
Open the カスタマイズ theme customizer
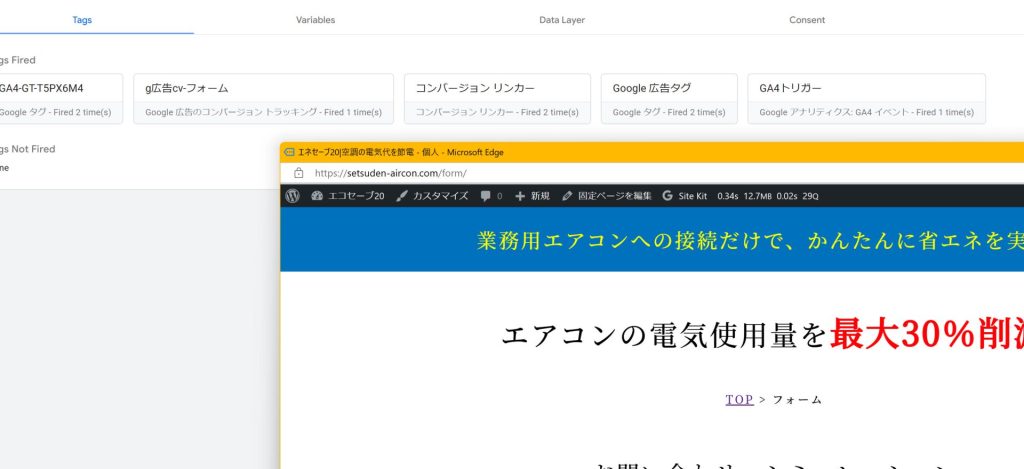(x=431, y=196)
